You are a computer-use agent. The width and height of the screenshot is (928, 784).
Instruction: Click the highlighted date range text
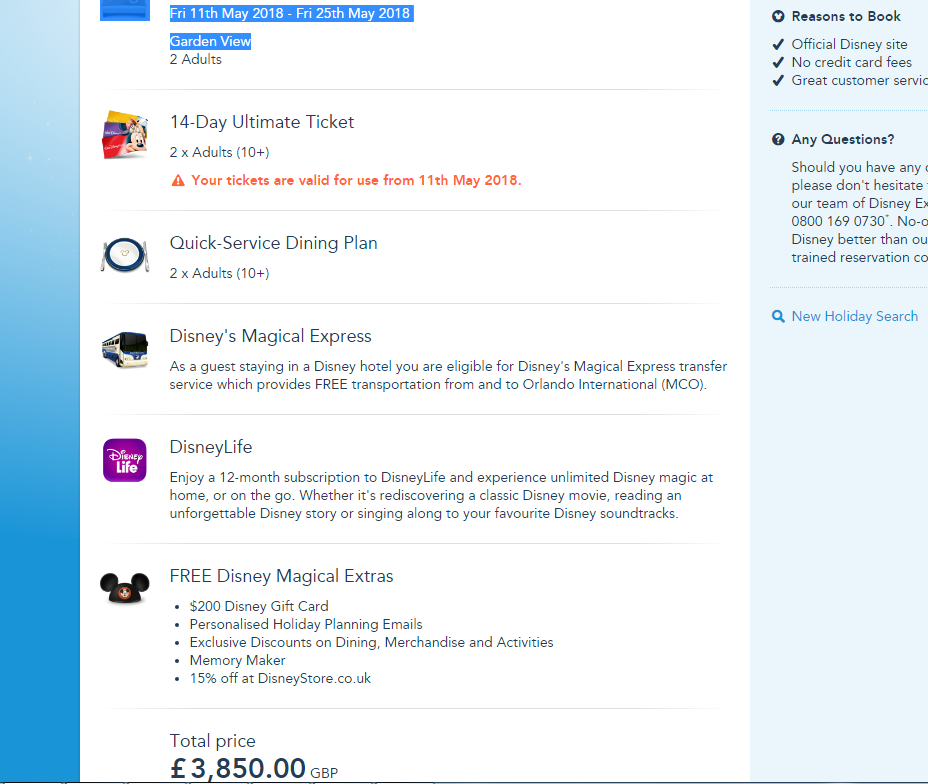[291, 13]
